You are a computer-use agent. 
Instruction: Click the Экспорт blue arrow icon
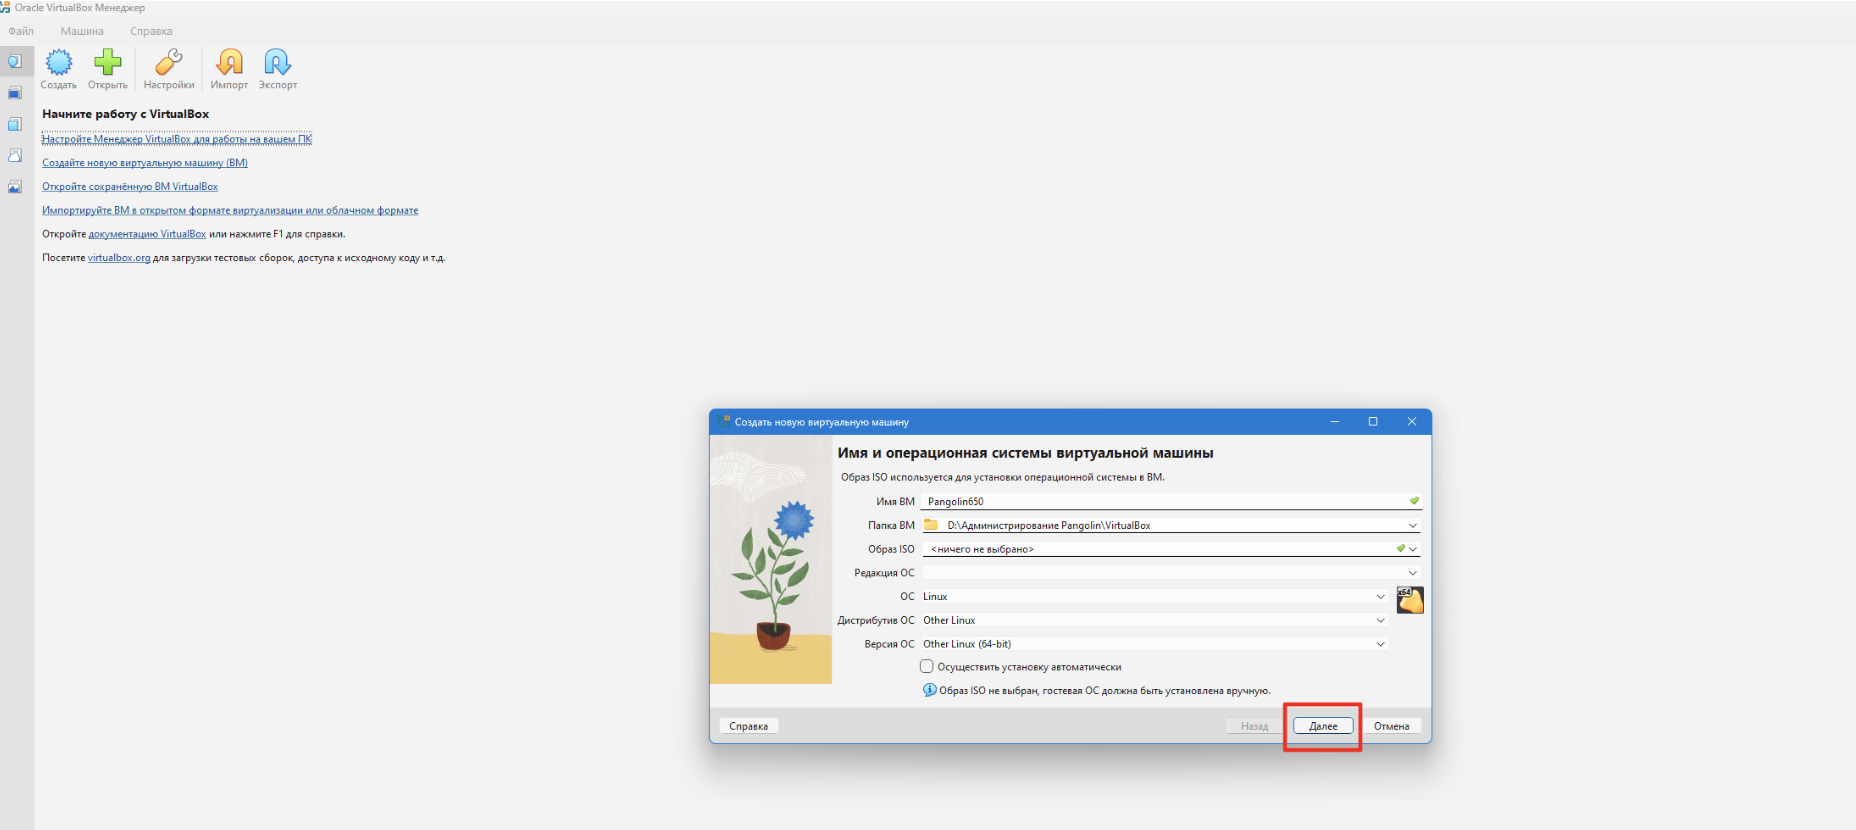[277, 63]
